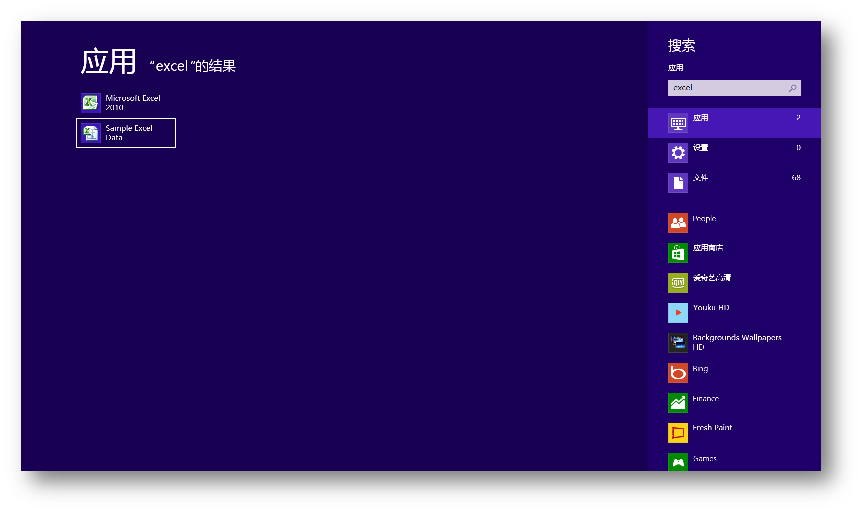This screenshot has width=863, height=513.
Task: Search within the 应用商店 Store app
Action: pyautogui.click(x=734, y=253)
